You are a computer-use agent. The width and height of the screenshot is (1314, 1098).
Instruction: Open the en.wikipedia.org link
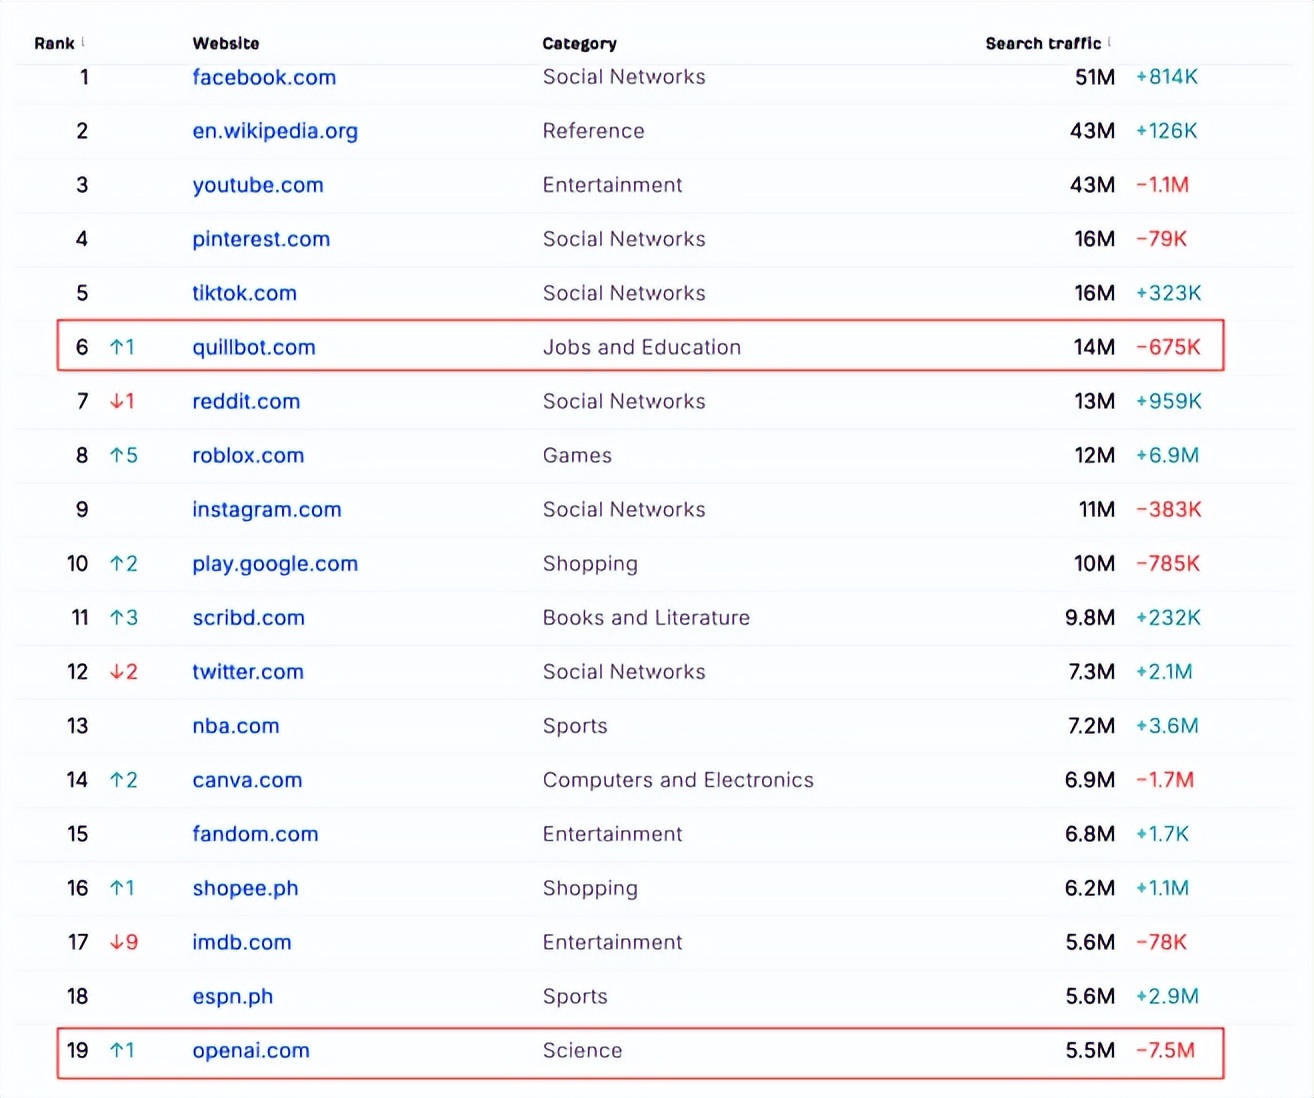coord(275,131)
